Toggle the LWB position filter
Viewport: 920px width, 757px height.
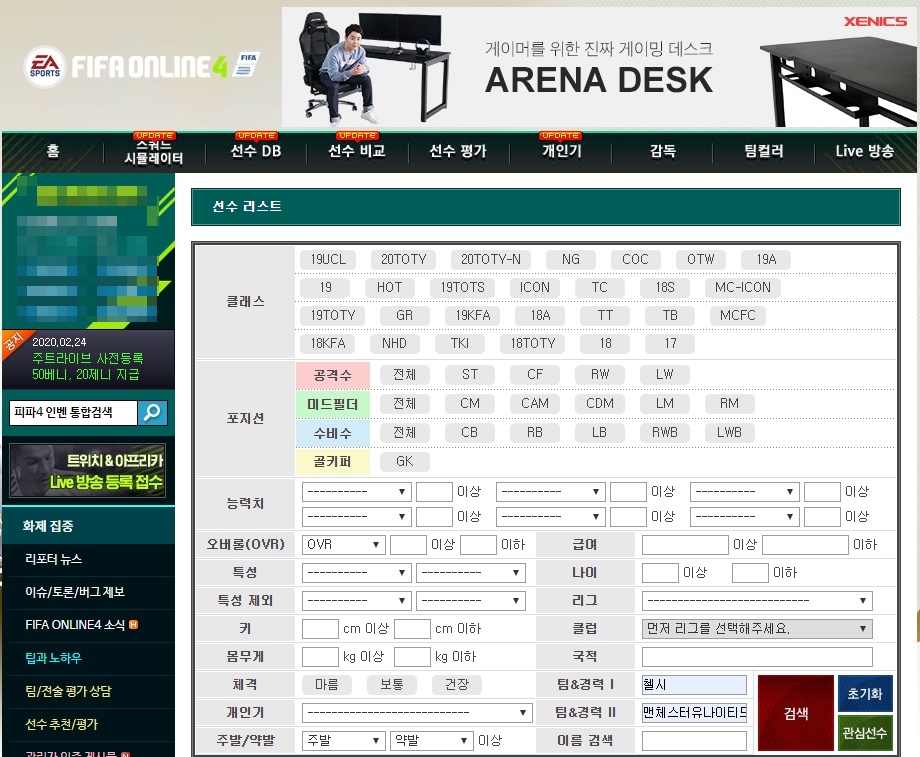(729, 432)
